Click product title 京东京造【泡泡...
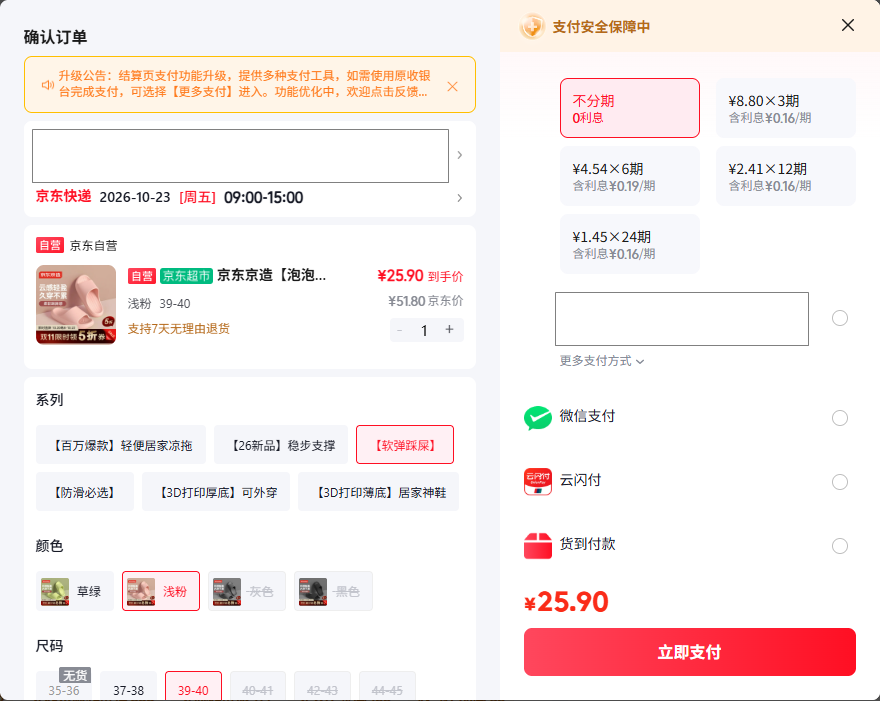Screen dimensions: 880x701 pos(271,275)
